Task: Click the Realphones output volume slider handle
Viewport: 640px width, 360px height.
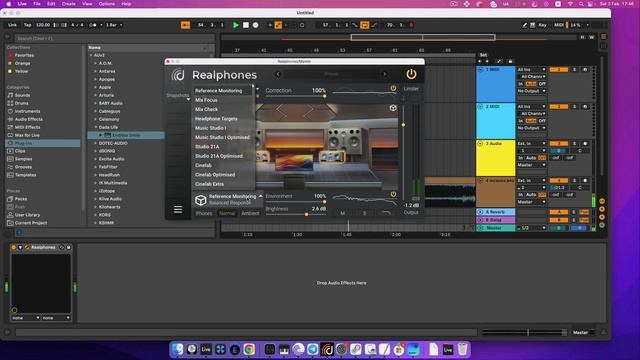Action: [x=403, y=125]
